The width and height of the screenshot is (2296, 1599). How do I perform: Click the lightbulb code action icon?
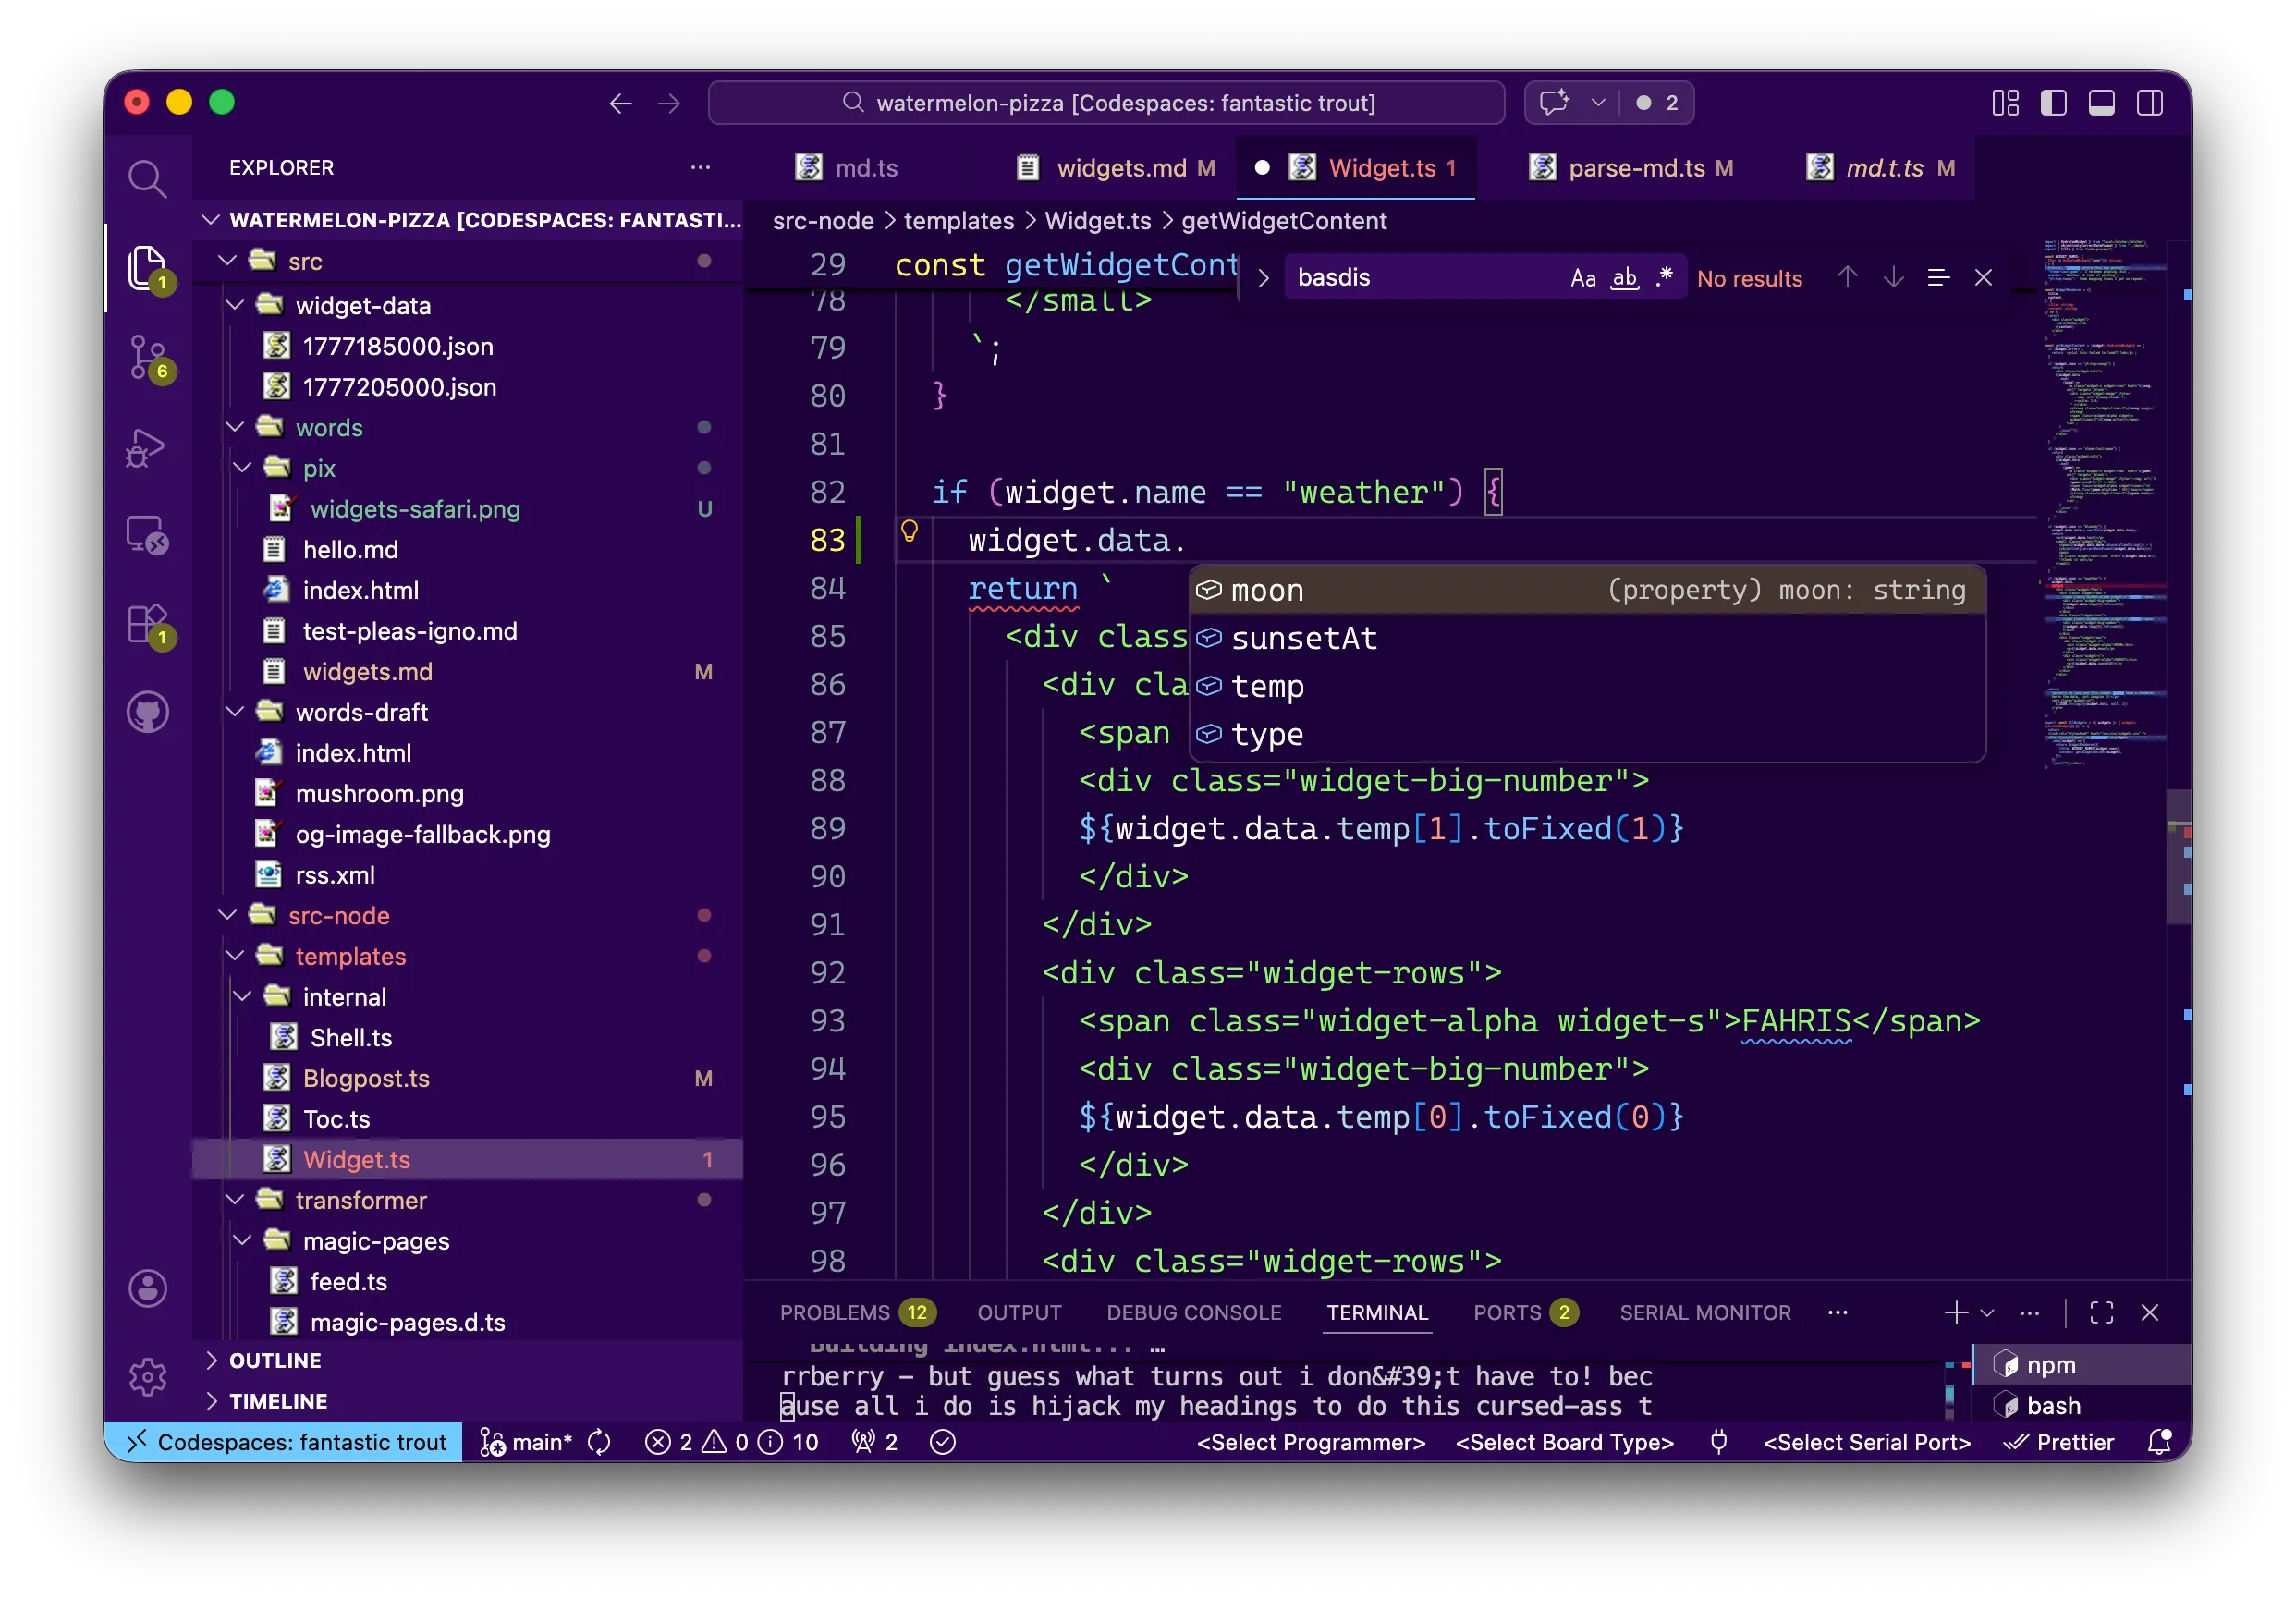(909, 531)
